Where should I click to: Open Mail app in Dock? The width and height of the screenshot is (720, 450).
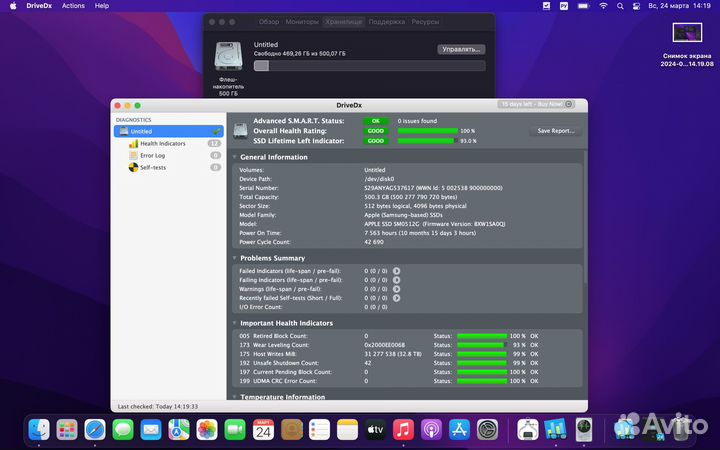pyautogui.click(x=151, y=430)
